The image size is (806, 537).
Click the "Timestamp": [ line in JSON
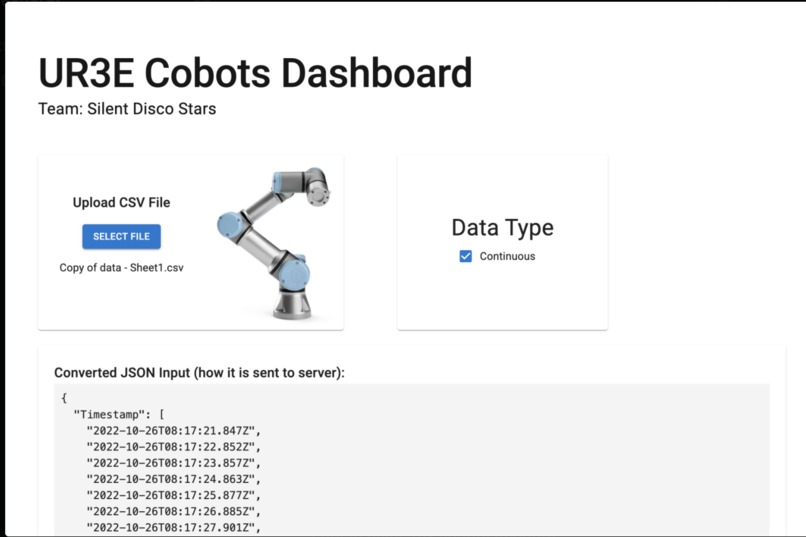(119, 414)
